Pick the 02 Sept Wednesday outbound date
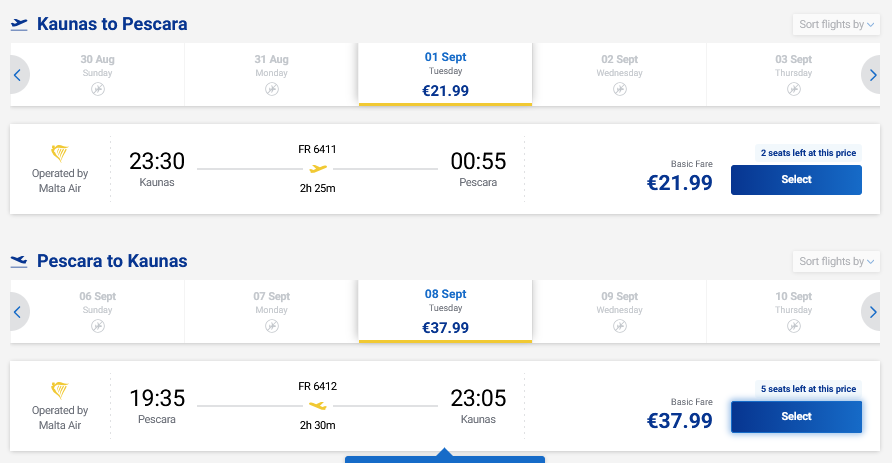Image resolution: width=892 pixels, height=463 pixels. click(x=620, y=75)
